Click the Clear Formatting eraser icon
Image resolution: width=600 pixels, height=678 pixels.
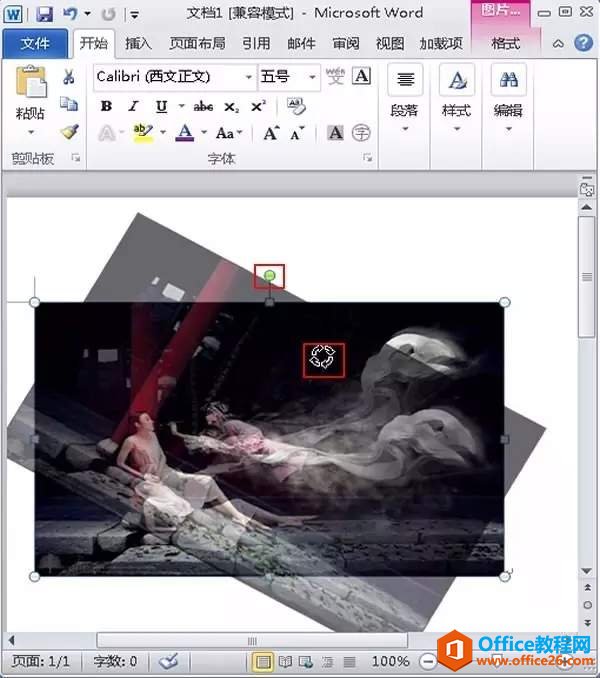point(297,106)
